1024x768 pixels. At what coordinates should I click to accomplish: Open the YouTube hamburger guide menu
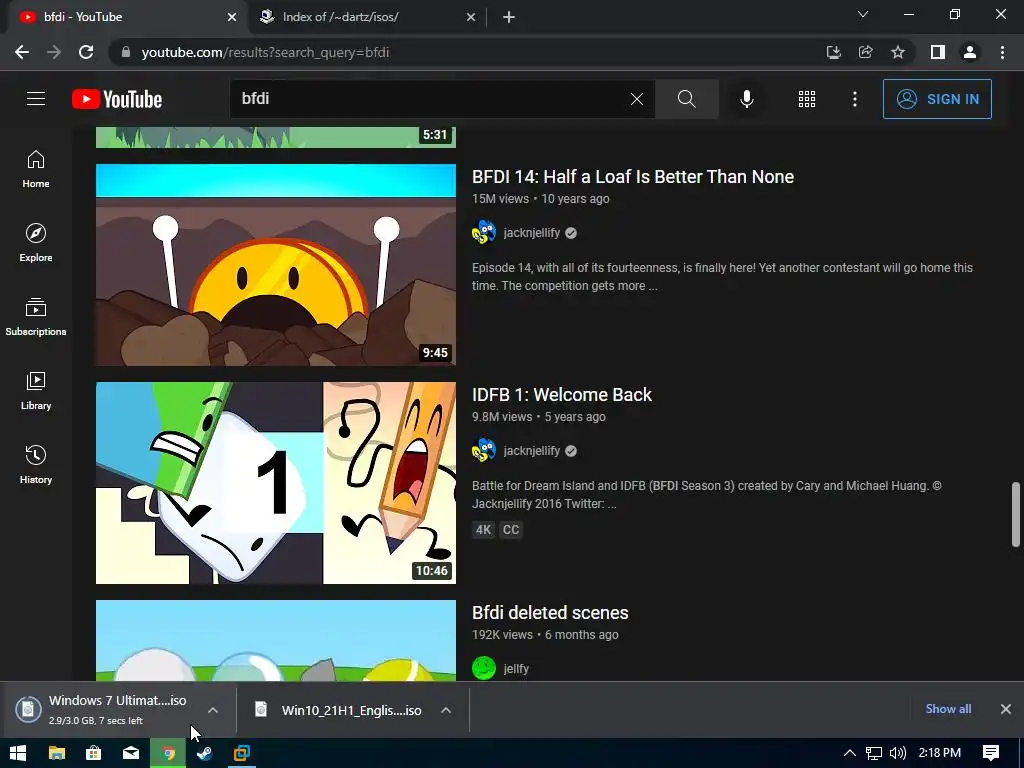36,99
